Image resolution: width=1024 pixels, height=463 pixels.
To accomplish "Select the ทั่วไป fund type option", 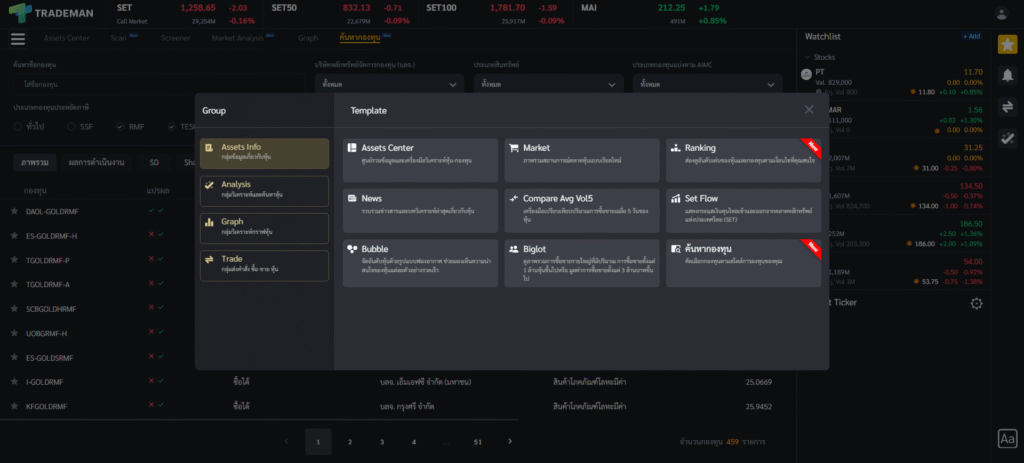I will pos(18,126).
